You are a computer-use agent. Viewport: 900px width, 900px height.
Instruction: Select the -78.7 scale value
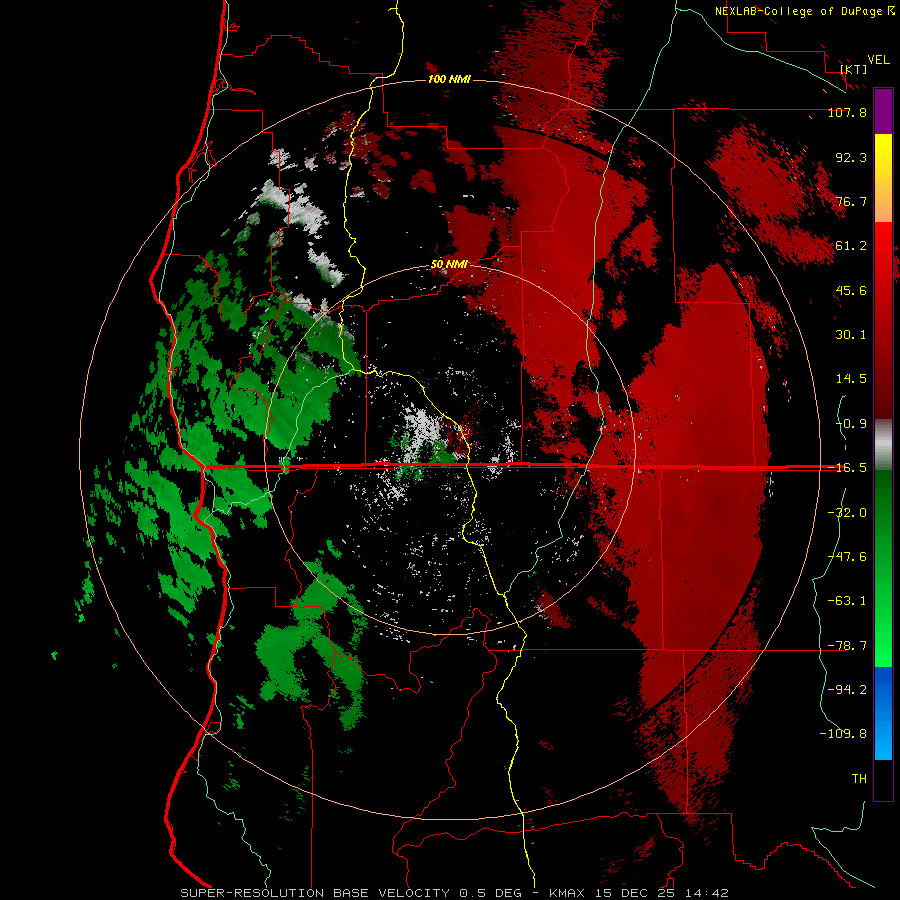(x=847, y=646)
